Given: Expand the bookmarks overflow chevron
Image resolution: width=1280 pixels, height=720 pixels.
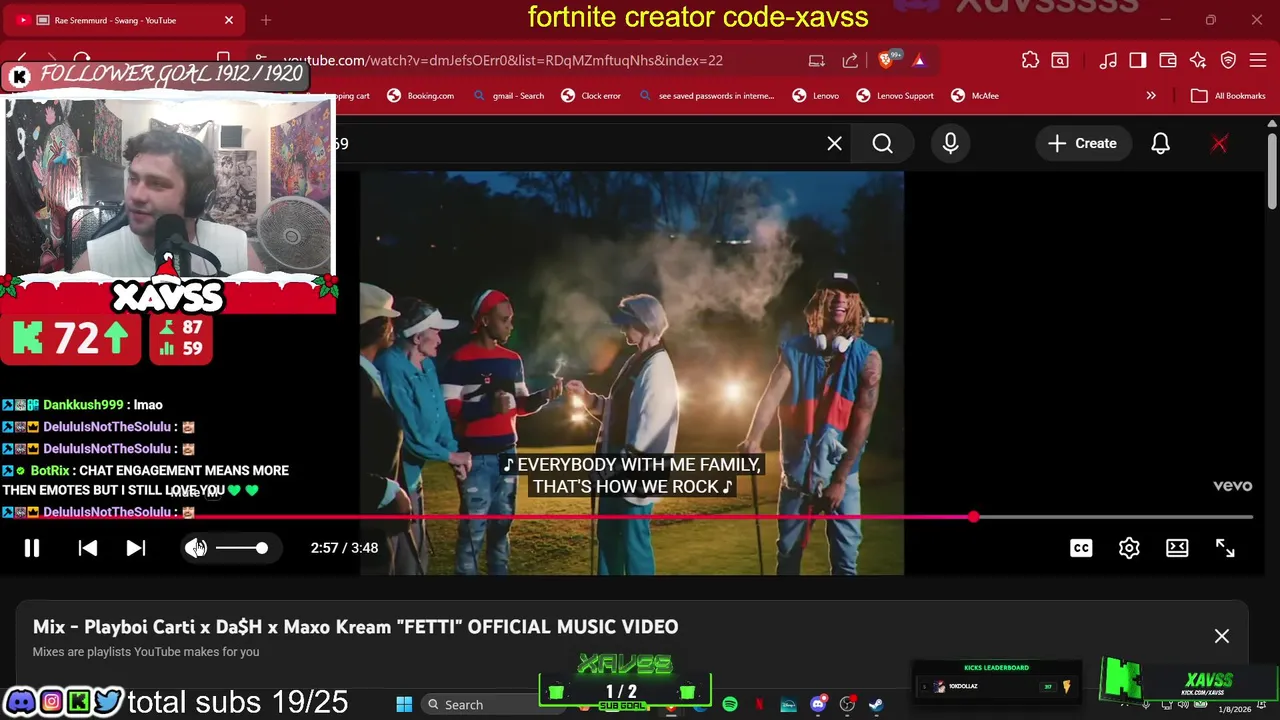Looking at the screenshot, I should (x=1151, y=96).
